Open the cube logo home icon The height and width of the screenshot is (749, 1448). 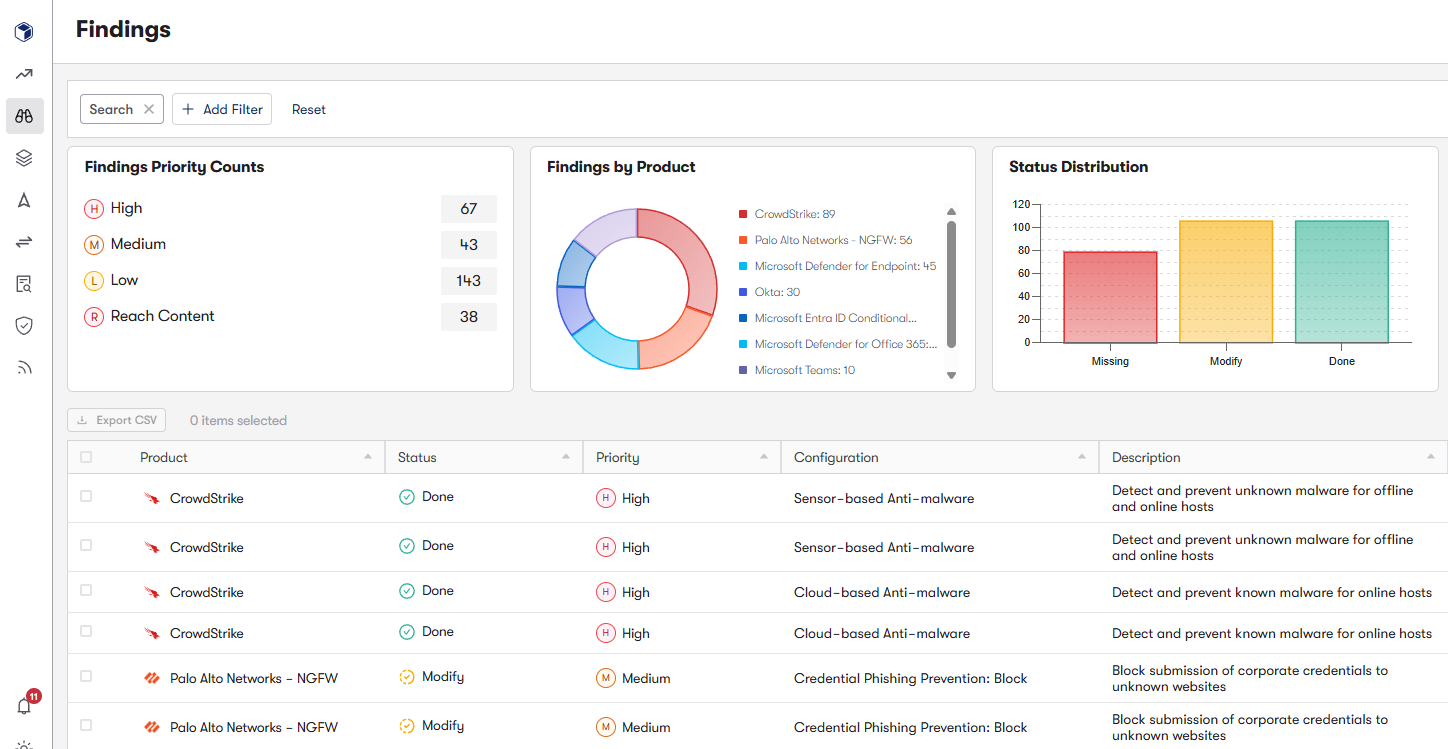(24, 32)
